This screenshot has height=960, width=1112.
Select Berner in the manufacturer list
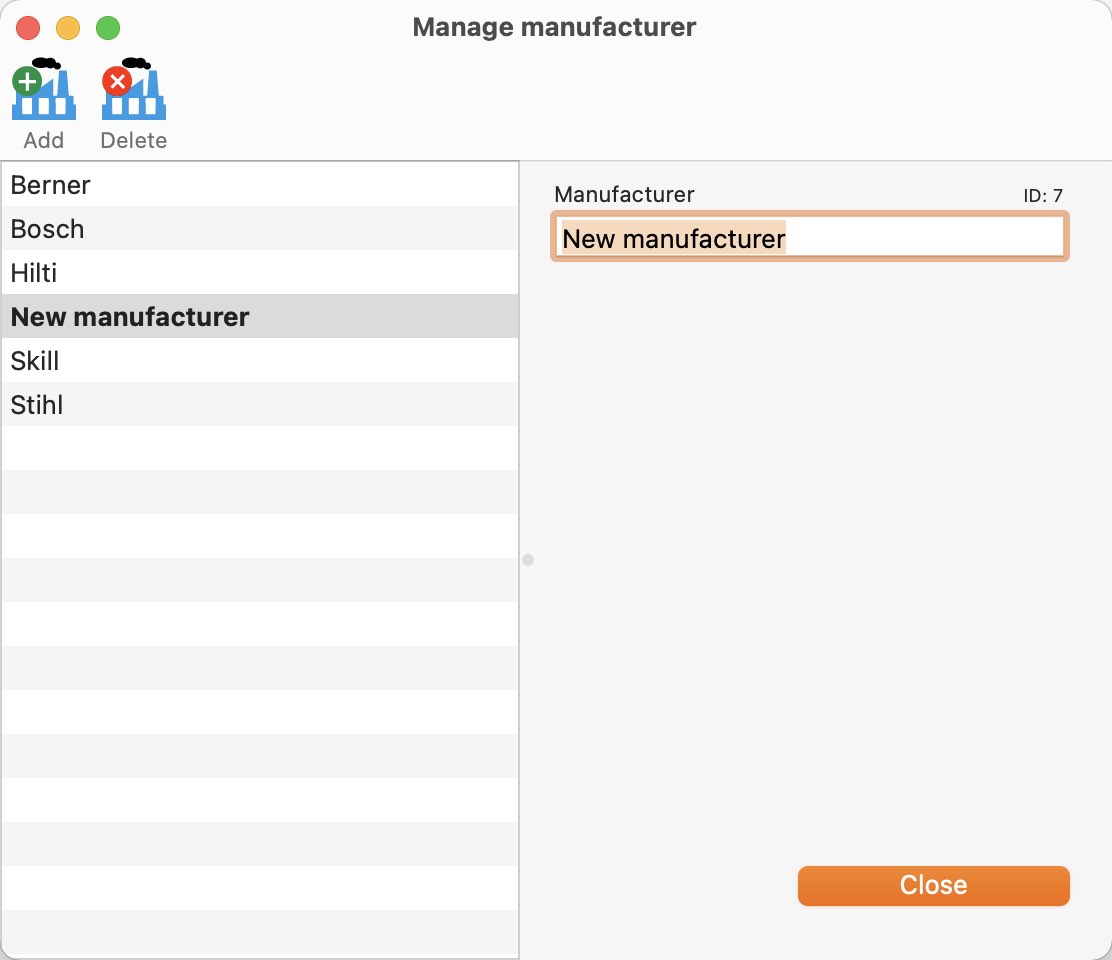point(260,185)
